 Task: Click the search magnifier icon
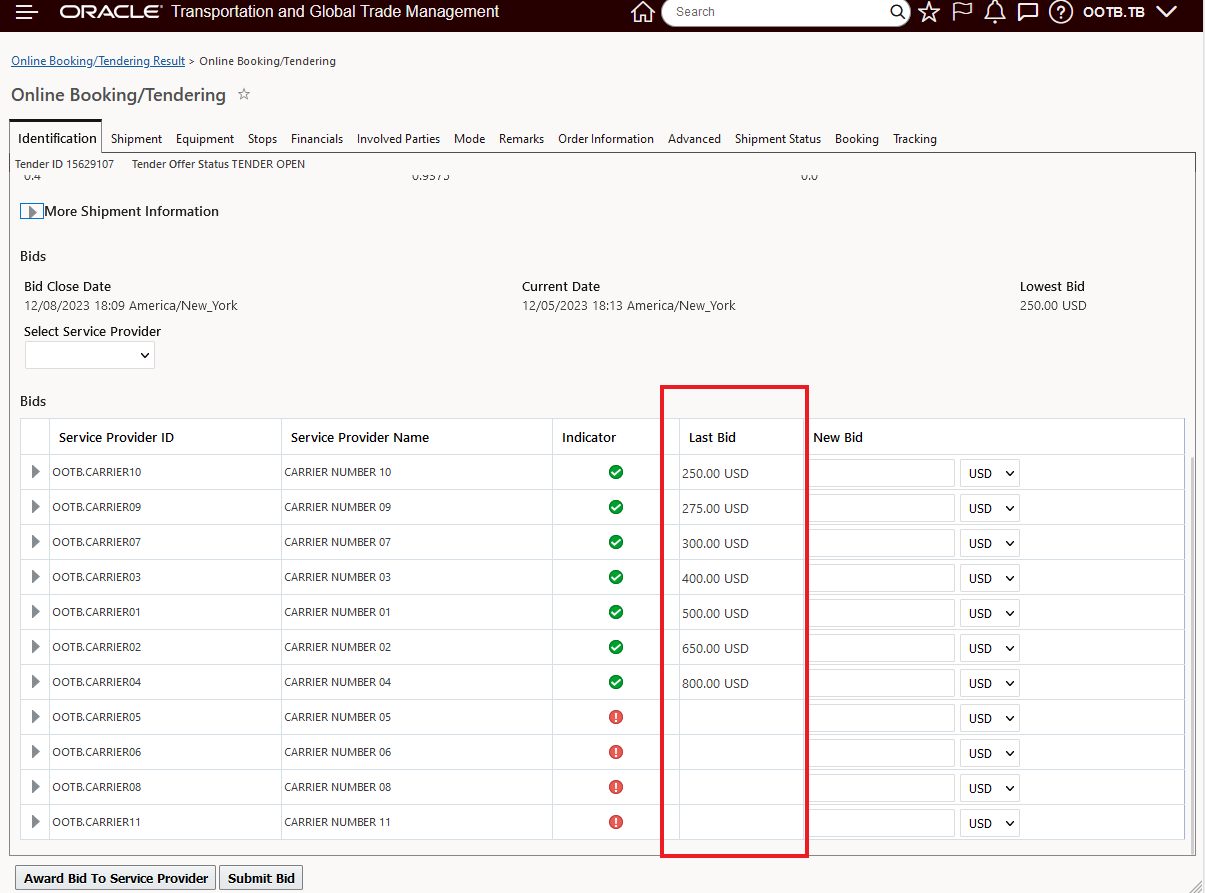(x=897, y=12)
